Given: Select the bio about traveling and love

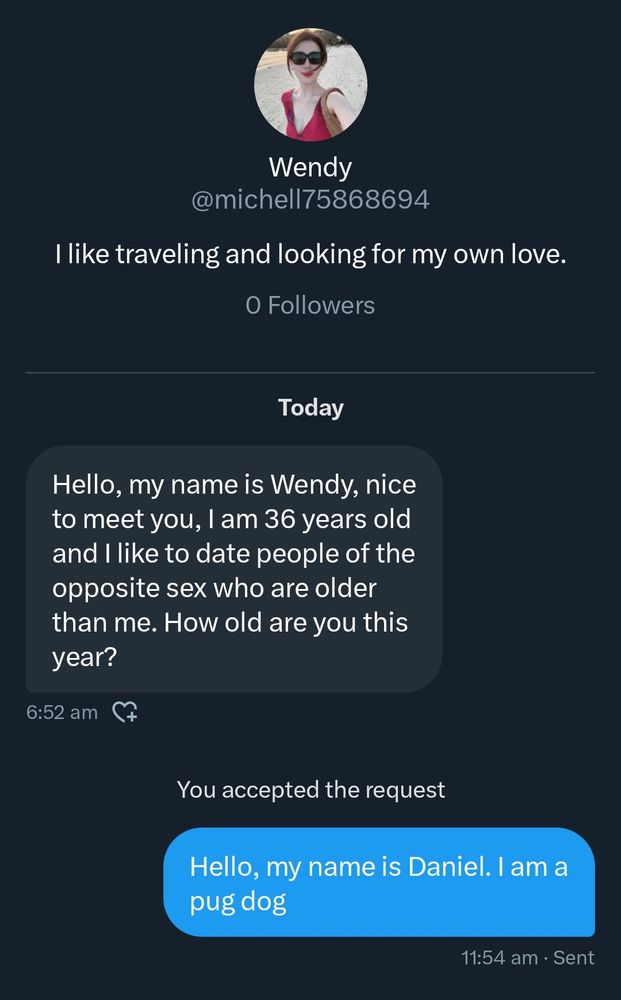Looking at the screenshot, I should click(311, 255).
